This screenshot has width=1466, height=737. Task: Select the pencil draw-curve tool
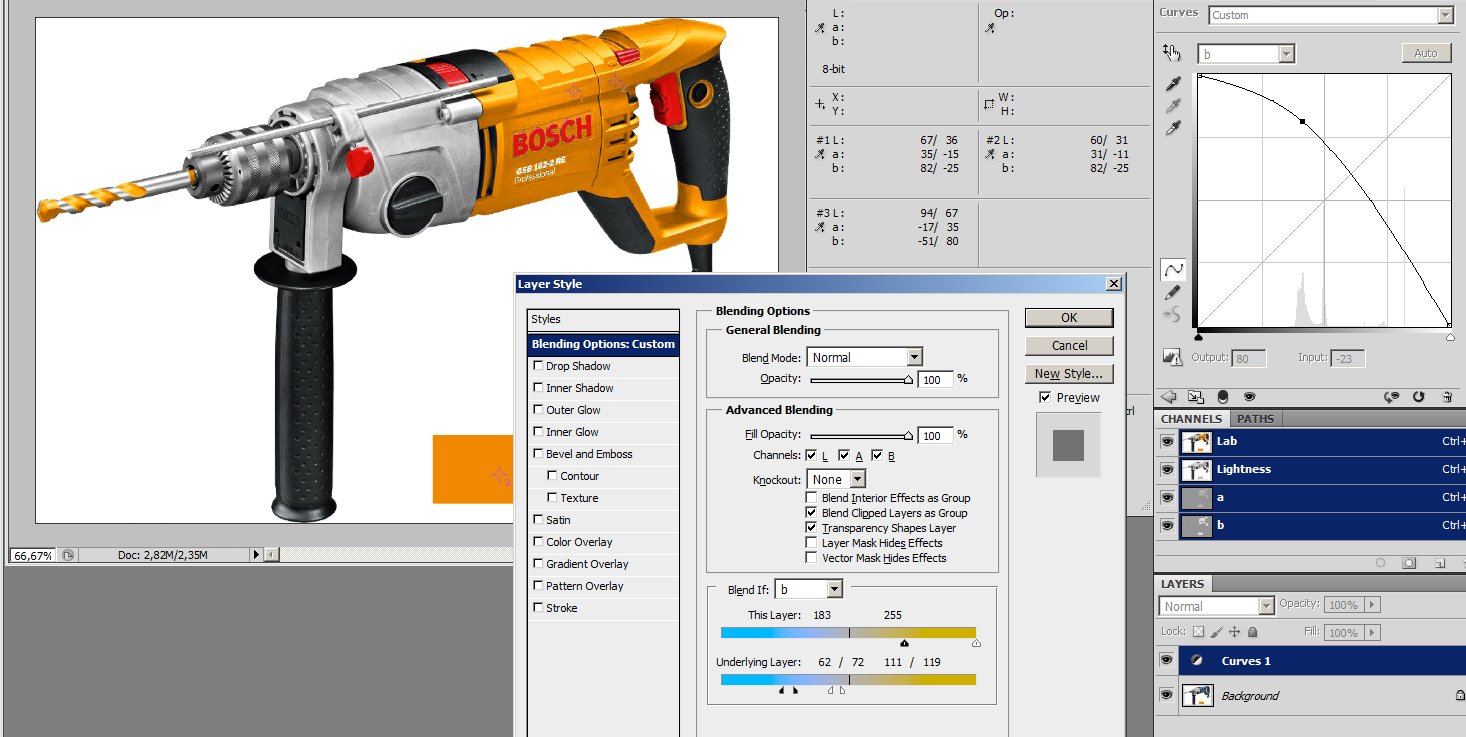[x=1173, y=293]
